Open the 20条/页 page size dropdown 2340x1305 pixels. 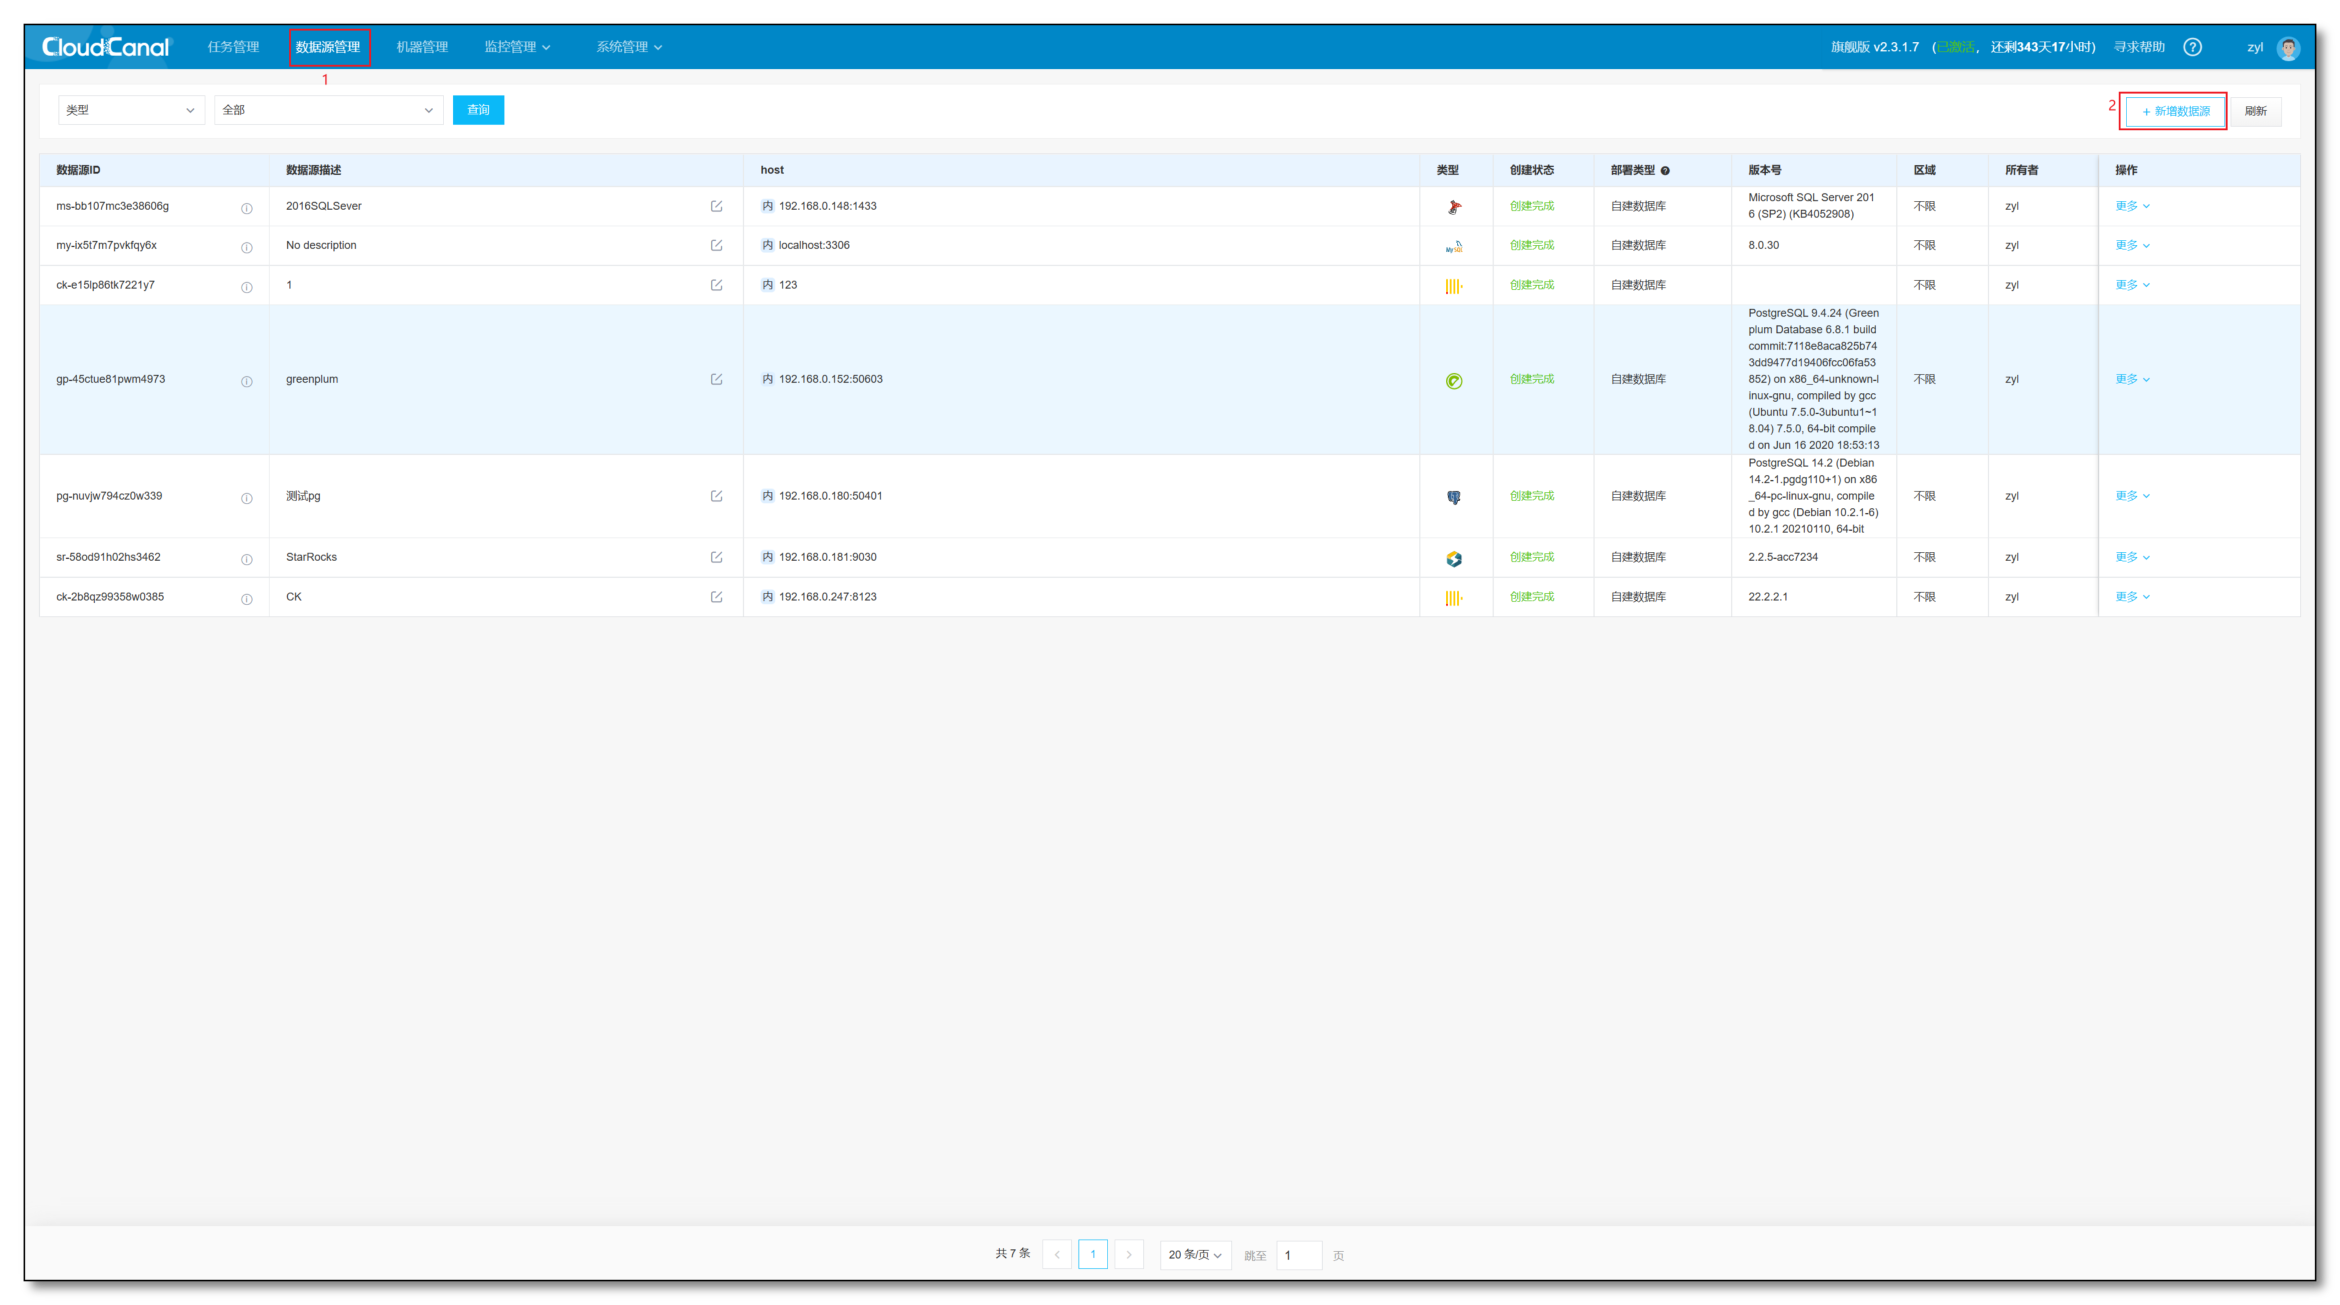(x=1195, y=1254)
